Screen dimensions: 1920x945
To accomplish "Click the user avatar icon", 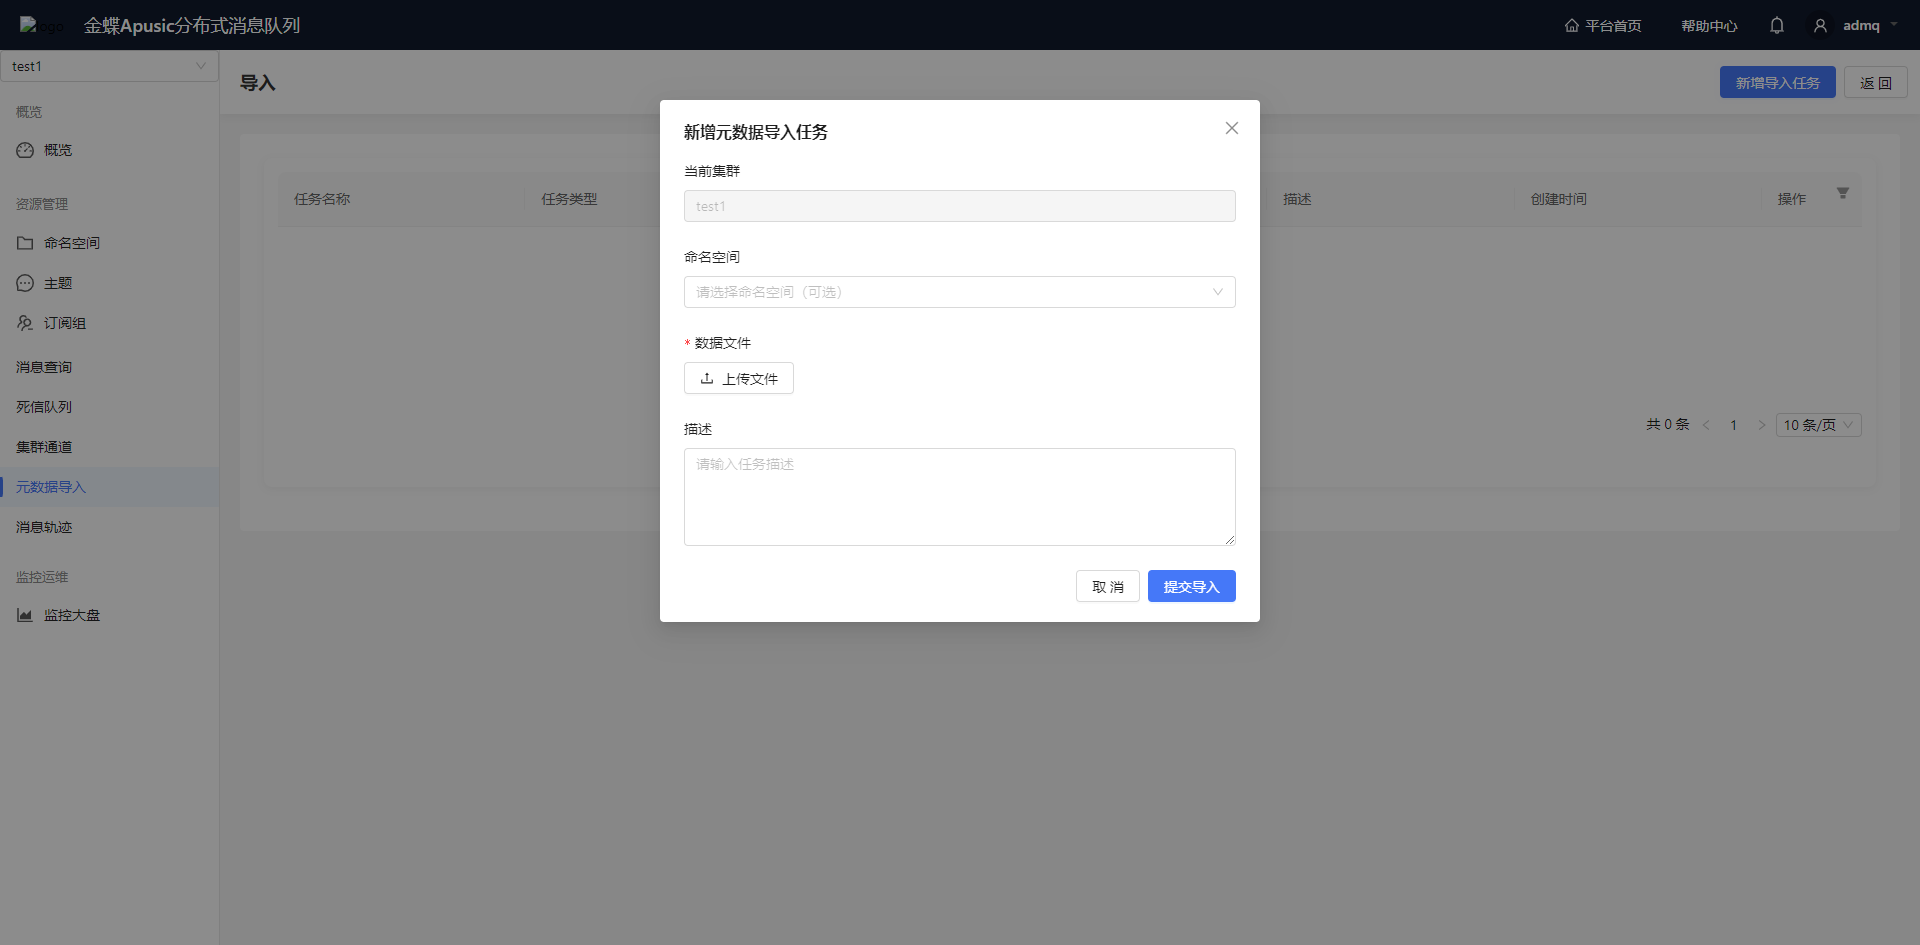I will pos(1821,26).
